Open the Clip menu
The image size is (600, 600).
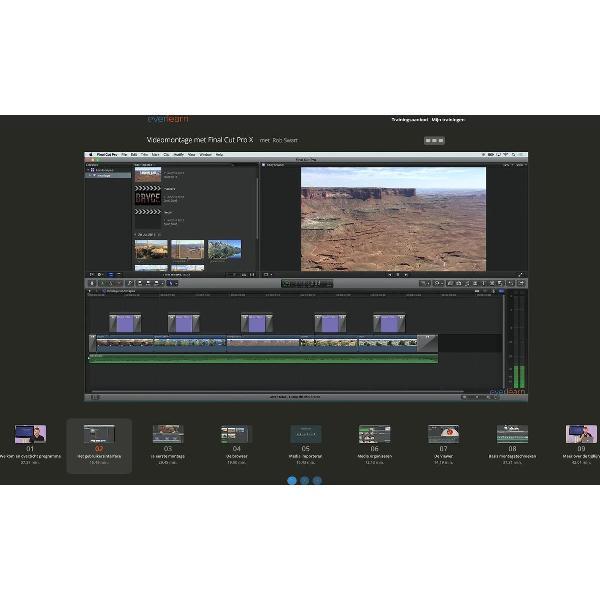tap(166, 155)
